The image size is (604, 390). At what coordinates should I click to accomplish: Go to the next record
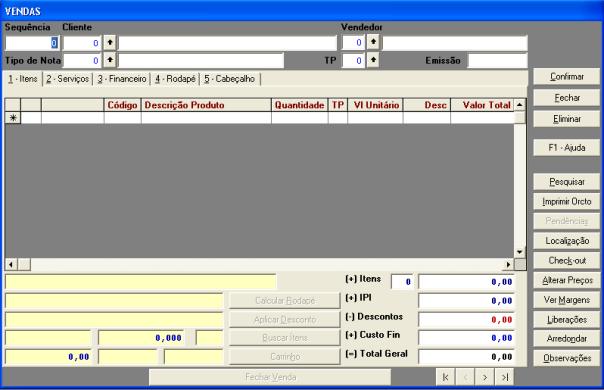click(x=485, y=377)
